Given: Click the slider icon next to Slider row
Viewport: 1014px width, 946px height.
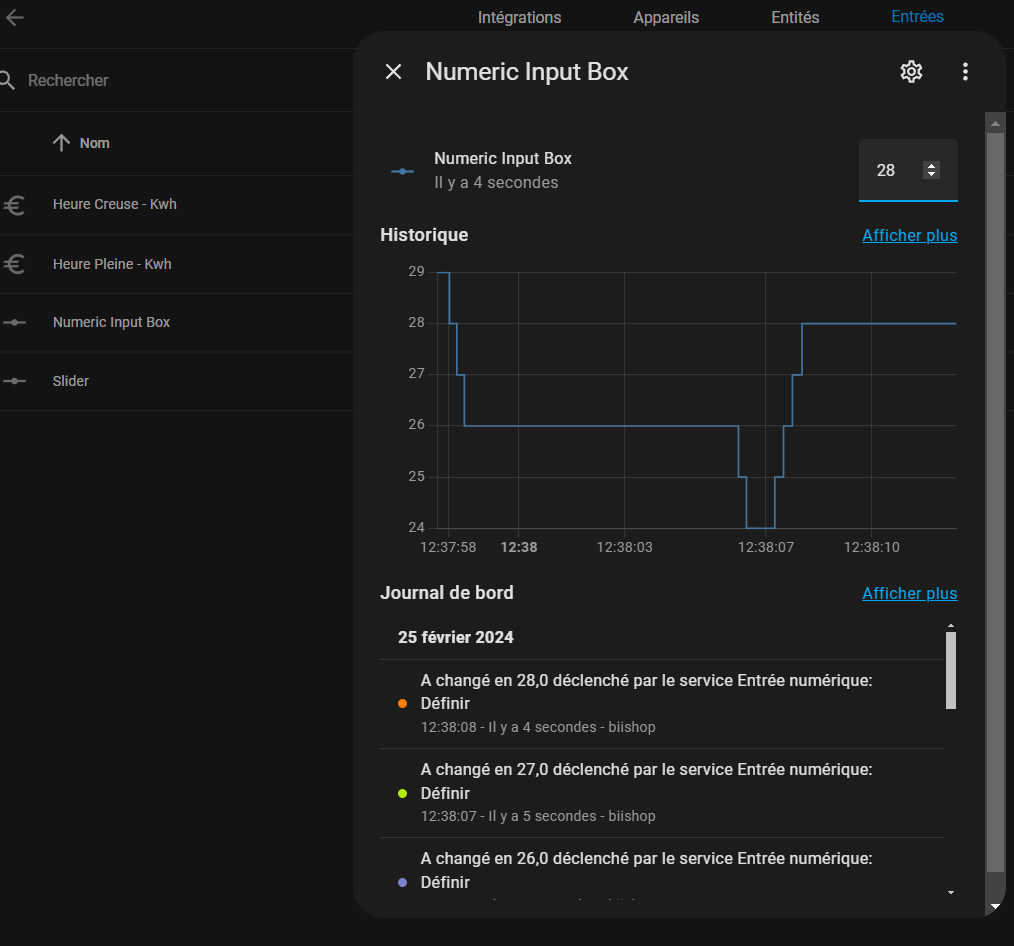Looking at the screenshot, I should click(x=14, y=381).
